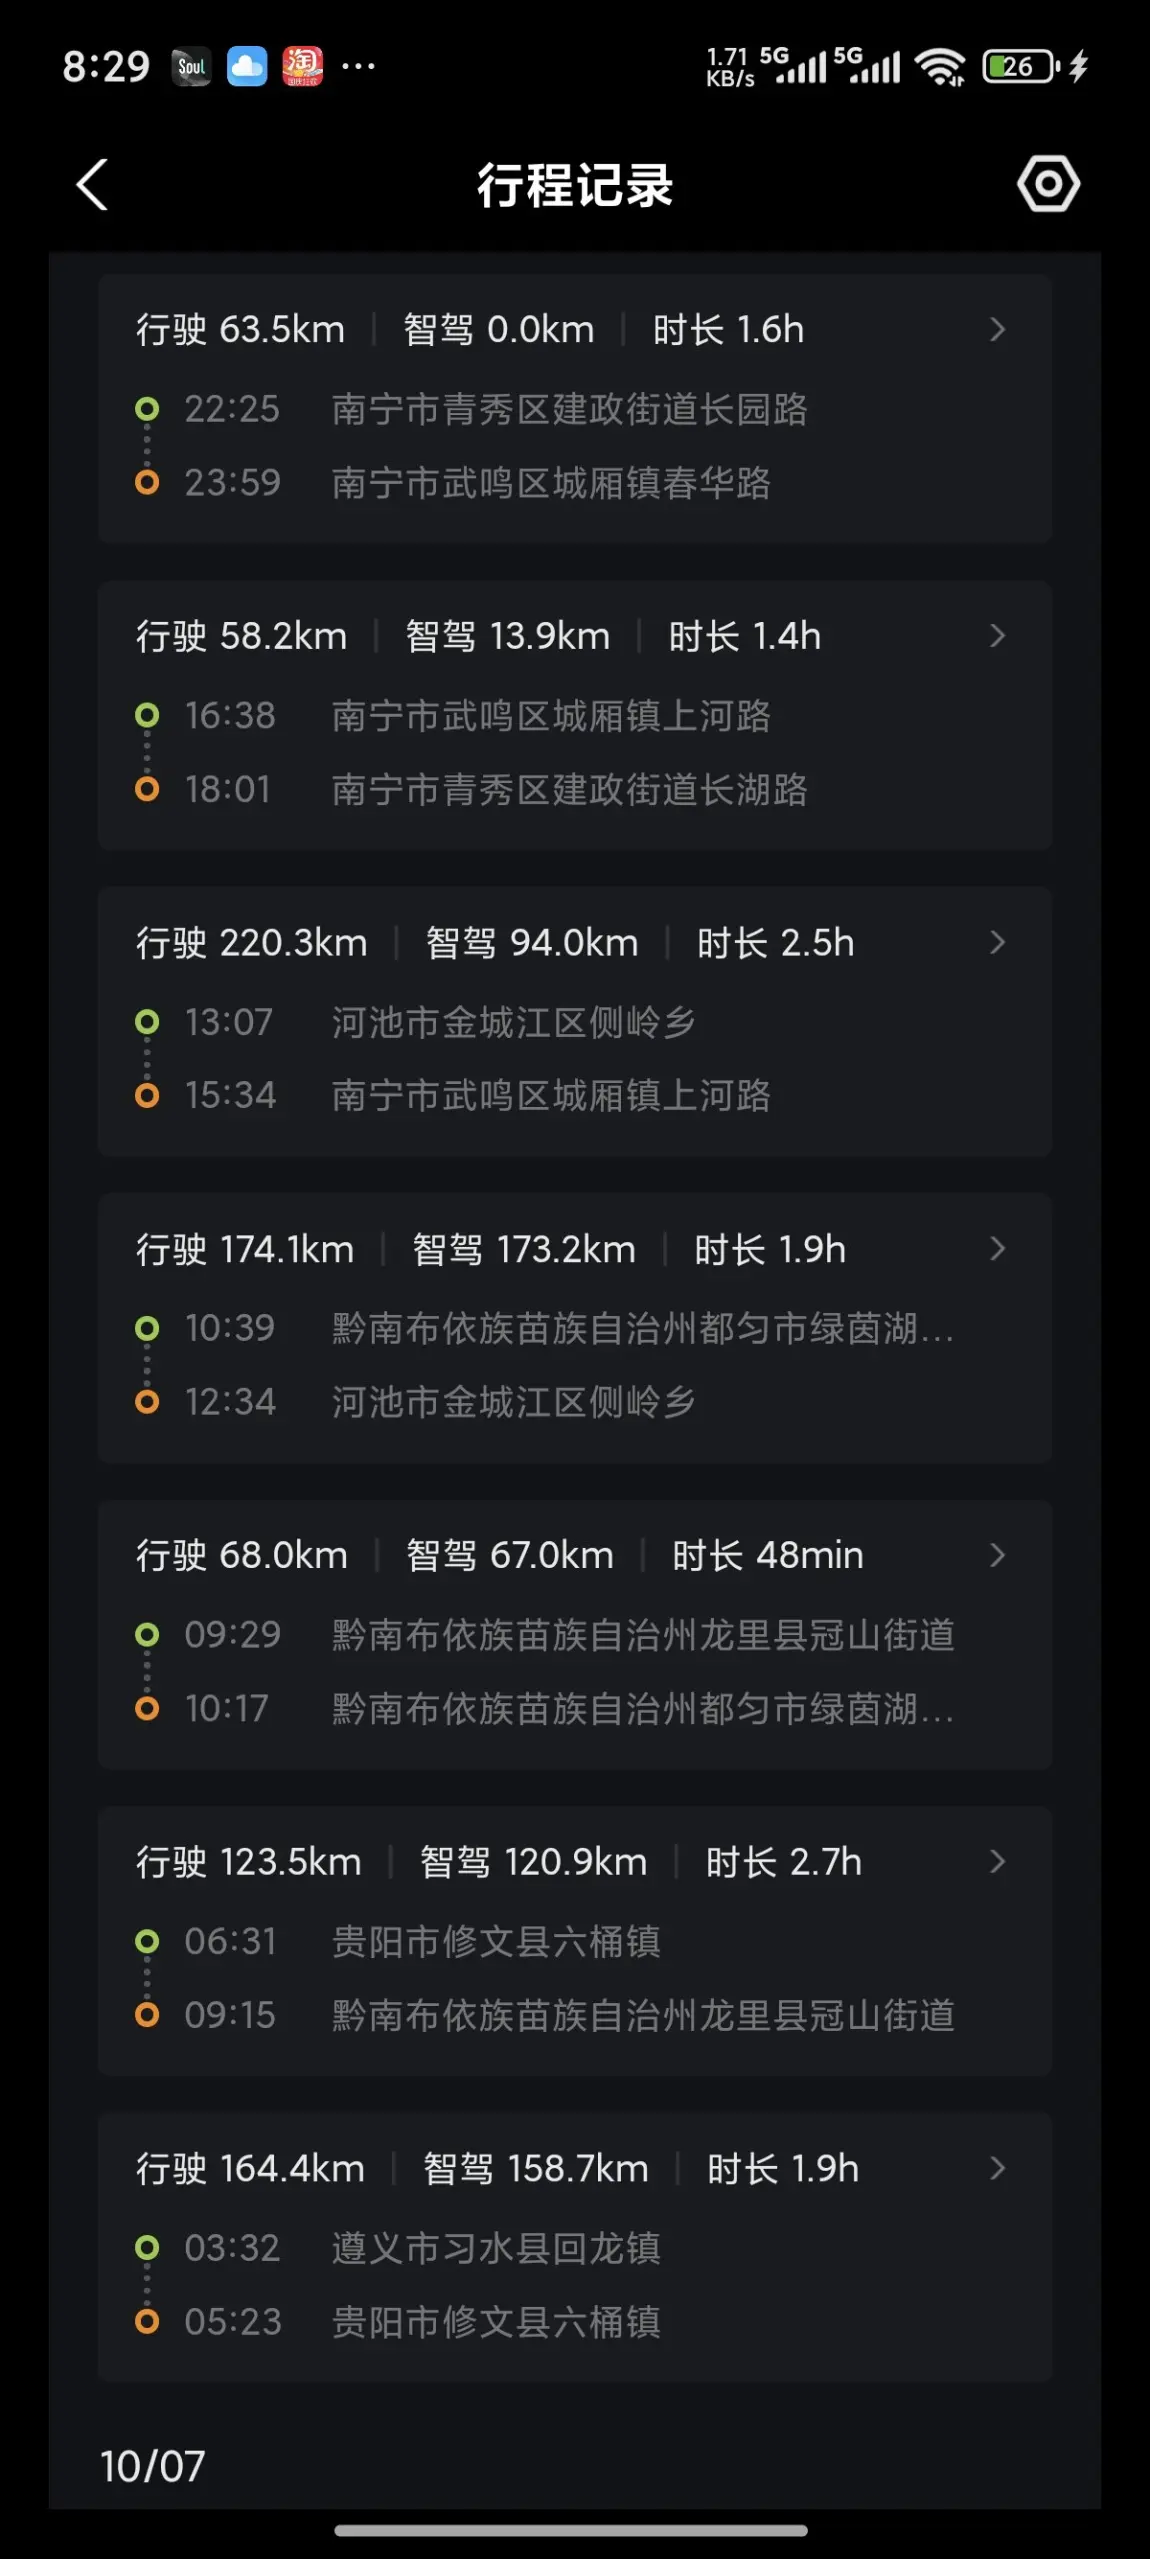Viewport: 1150px width, 2559px height.
Task: Tap the three-dot notification overflow icon
Action: [x=358, y=67]
